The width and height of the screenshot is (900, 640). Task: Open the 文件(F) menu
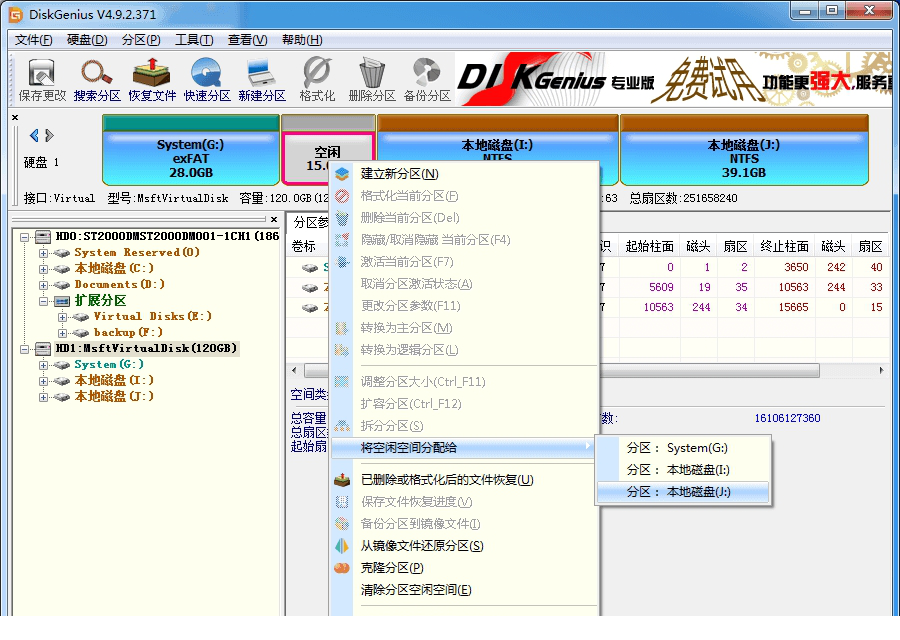pos(33,40)
